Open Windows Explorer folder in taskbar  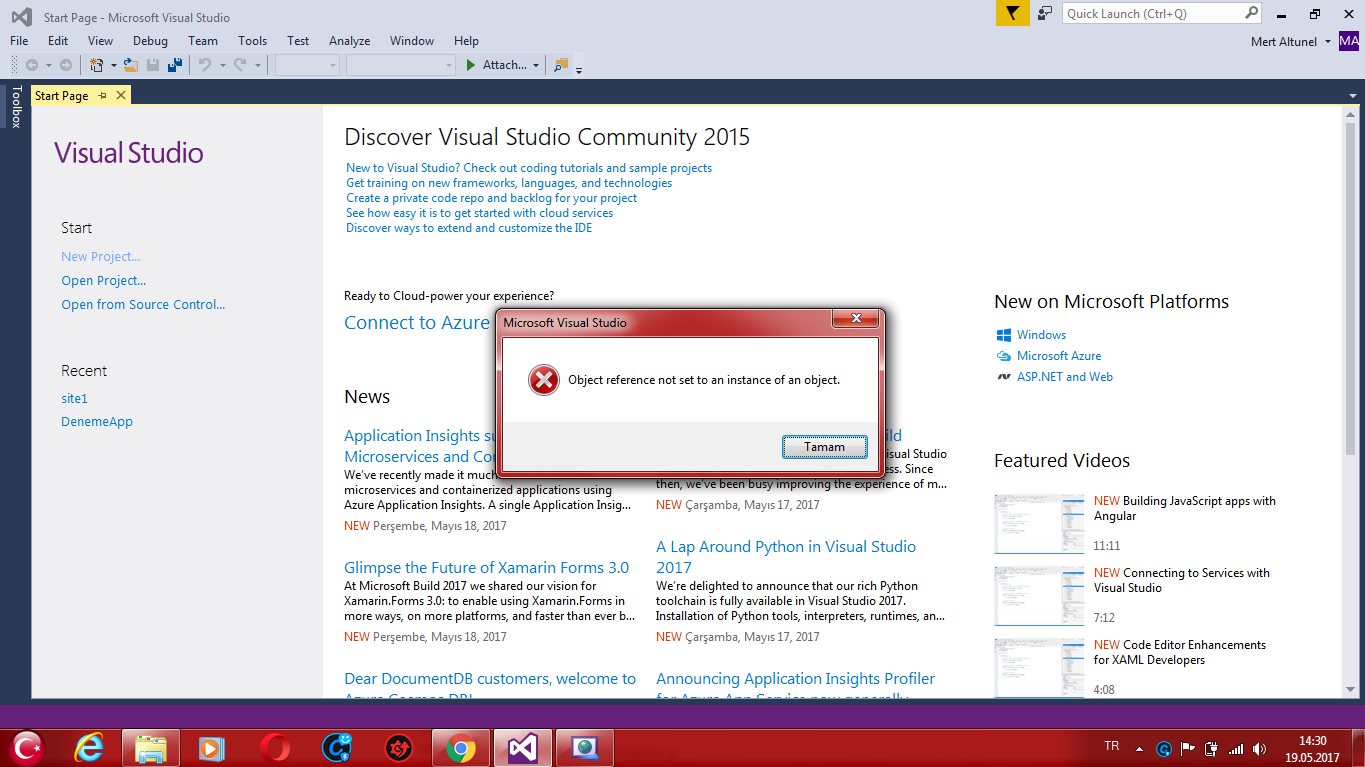click(x=151, y=748)
